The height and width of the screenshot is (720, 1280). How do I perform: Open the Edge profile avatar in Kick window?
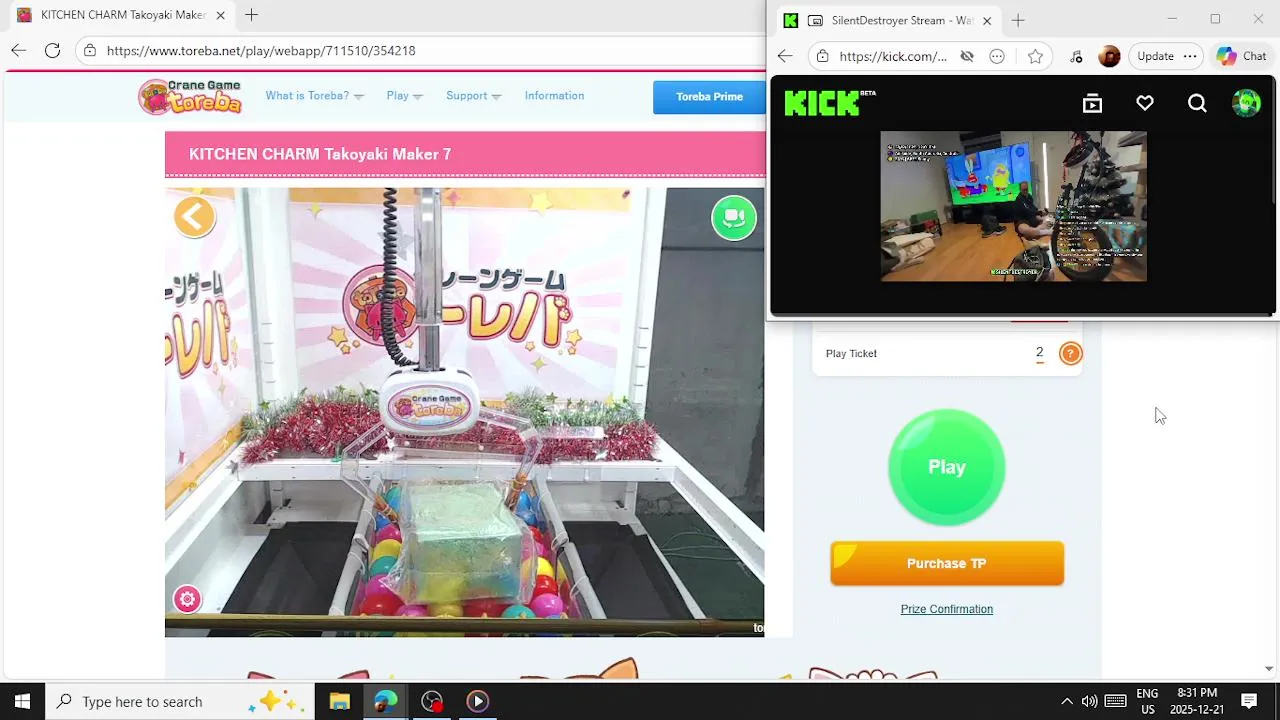(1109, 56)
